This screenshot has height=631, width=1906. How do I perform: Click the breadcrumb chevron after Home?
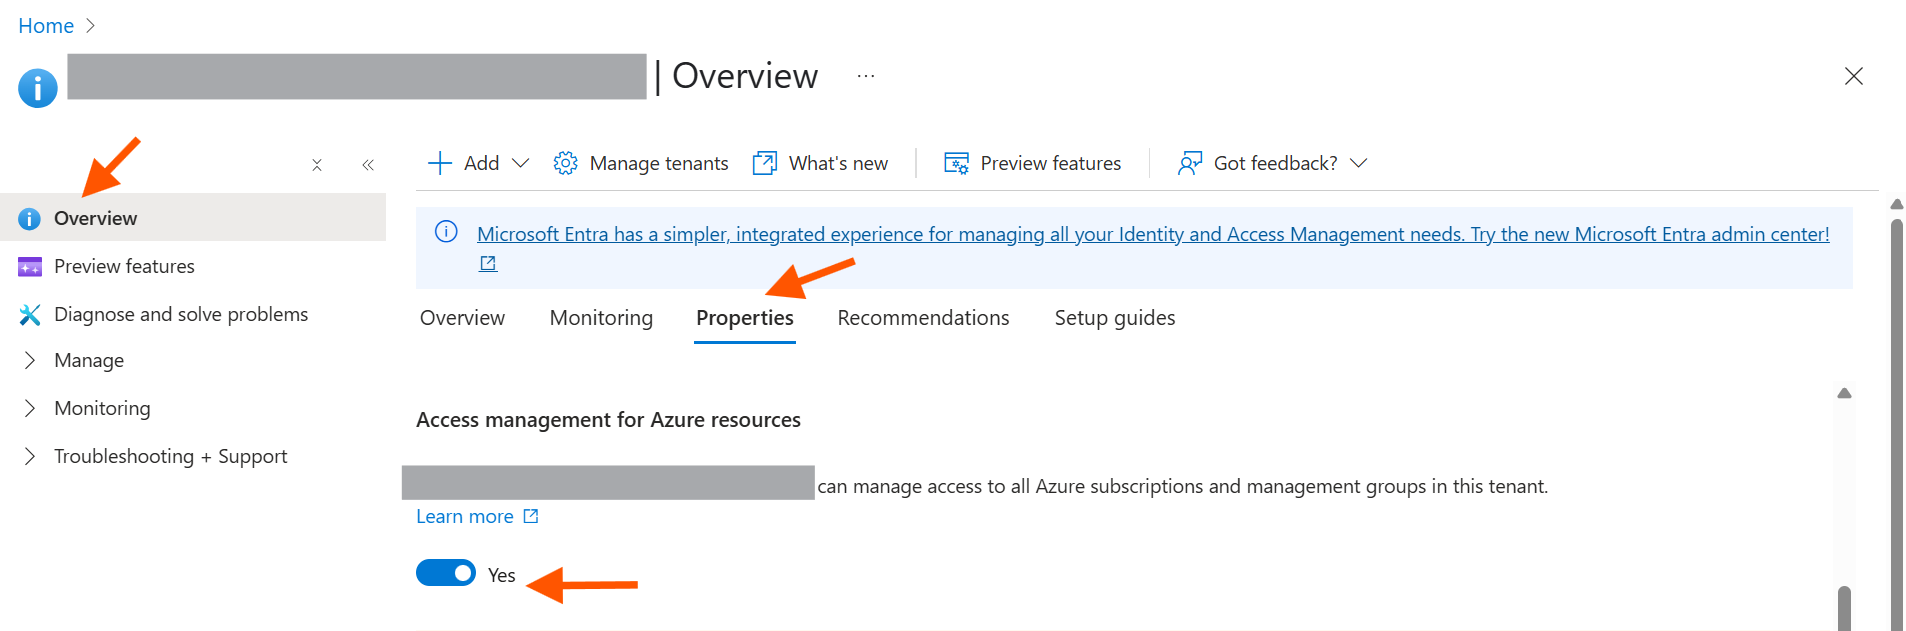[90, 26]
